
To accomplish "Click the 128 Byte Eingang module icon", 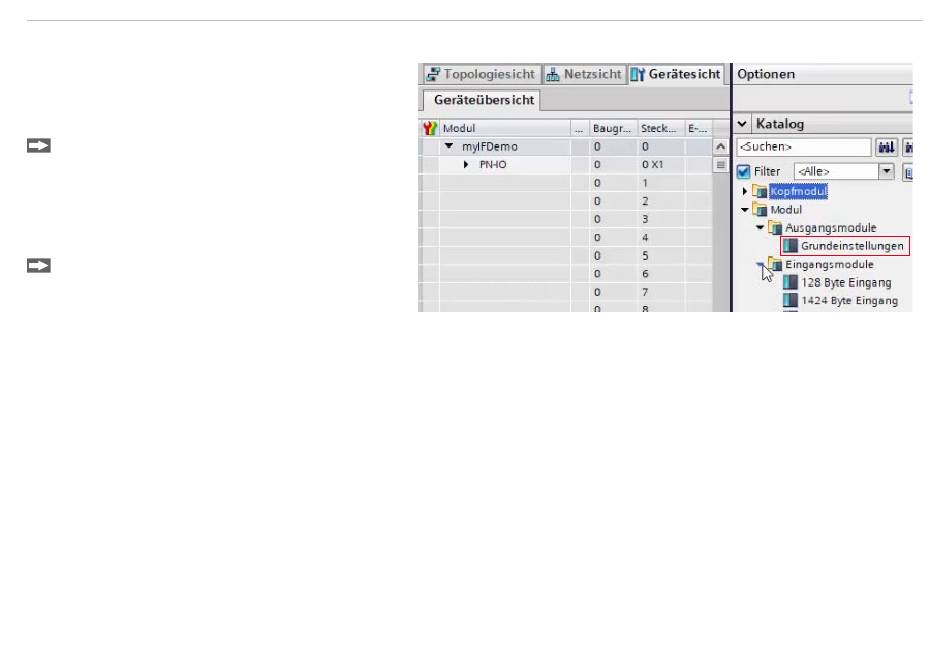I will (x=790, y=282).
